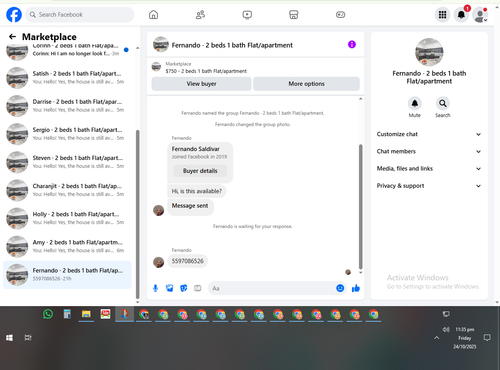
Task: Click the More options button
Action: point(306,84)
